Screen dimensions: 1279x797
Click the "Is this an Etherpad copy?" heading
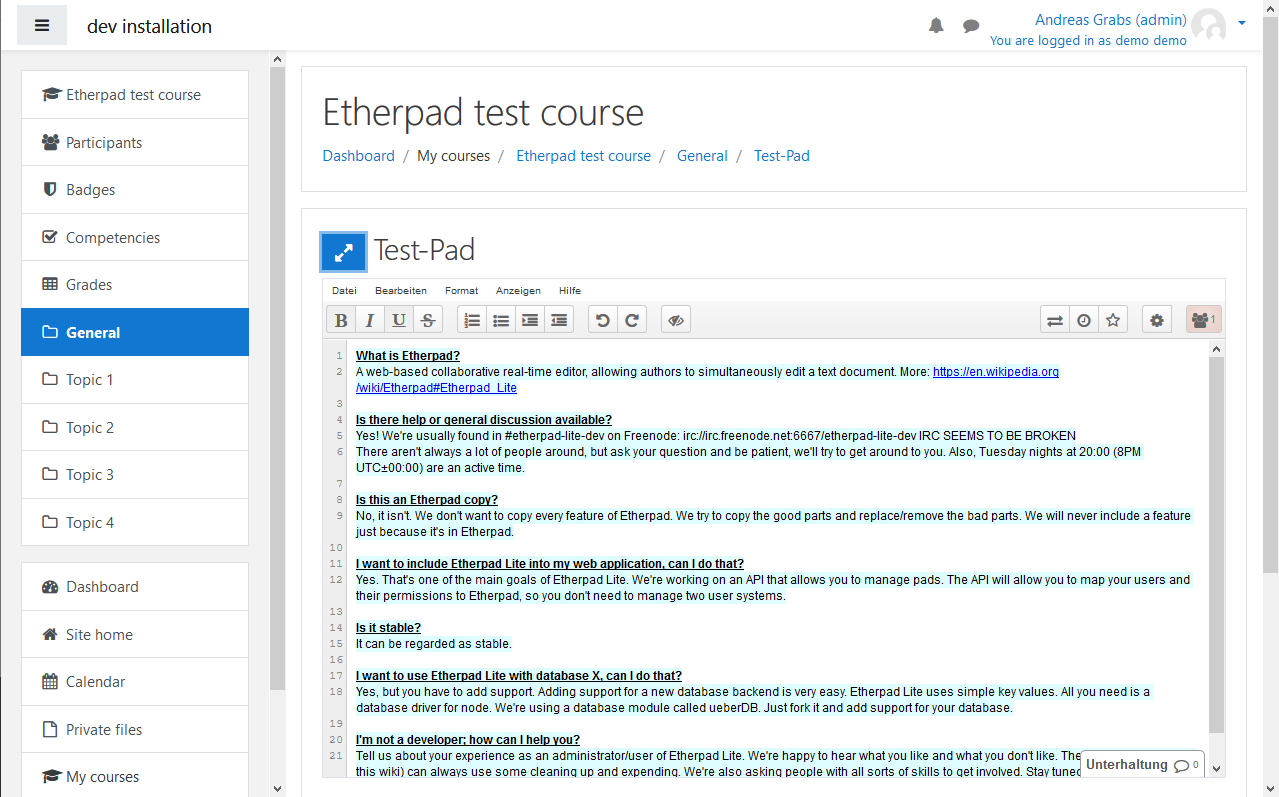pyautogui.click(x=427, y=500)
